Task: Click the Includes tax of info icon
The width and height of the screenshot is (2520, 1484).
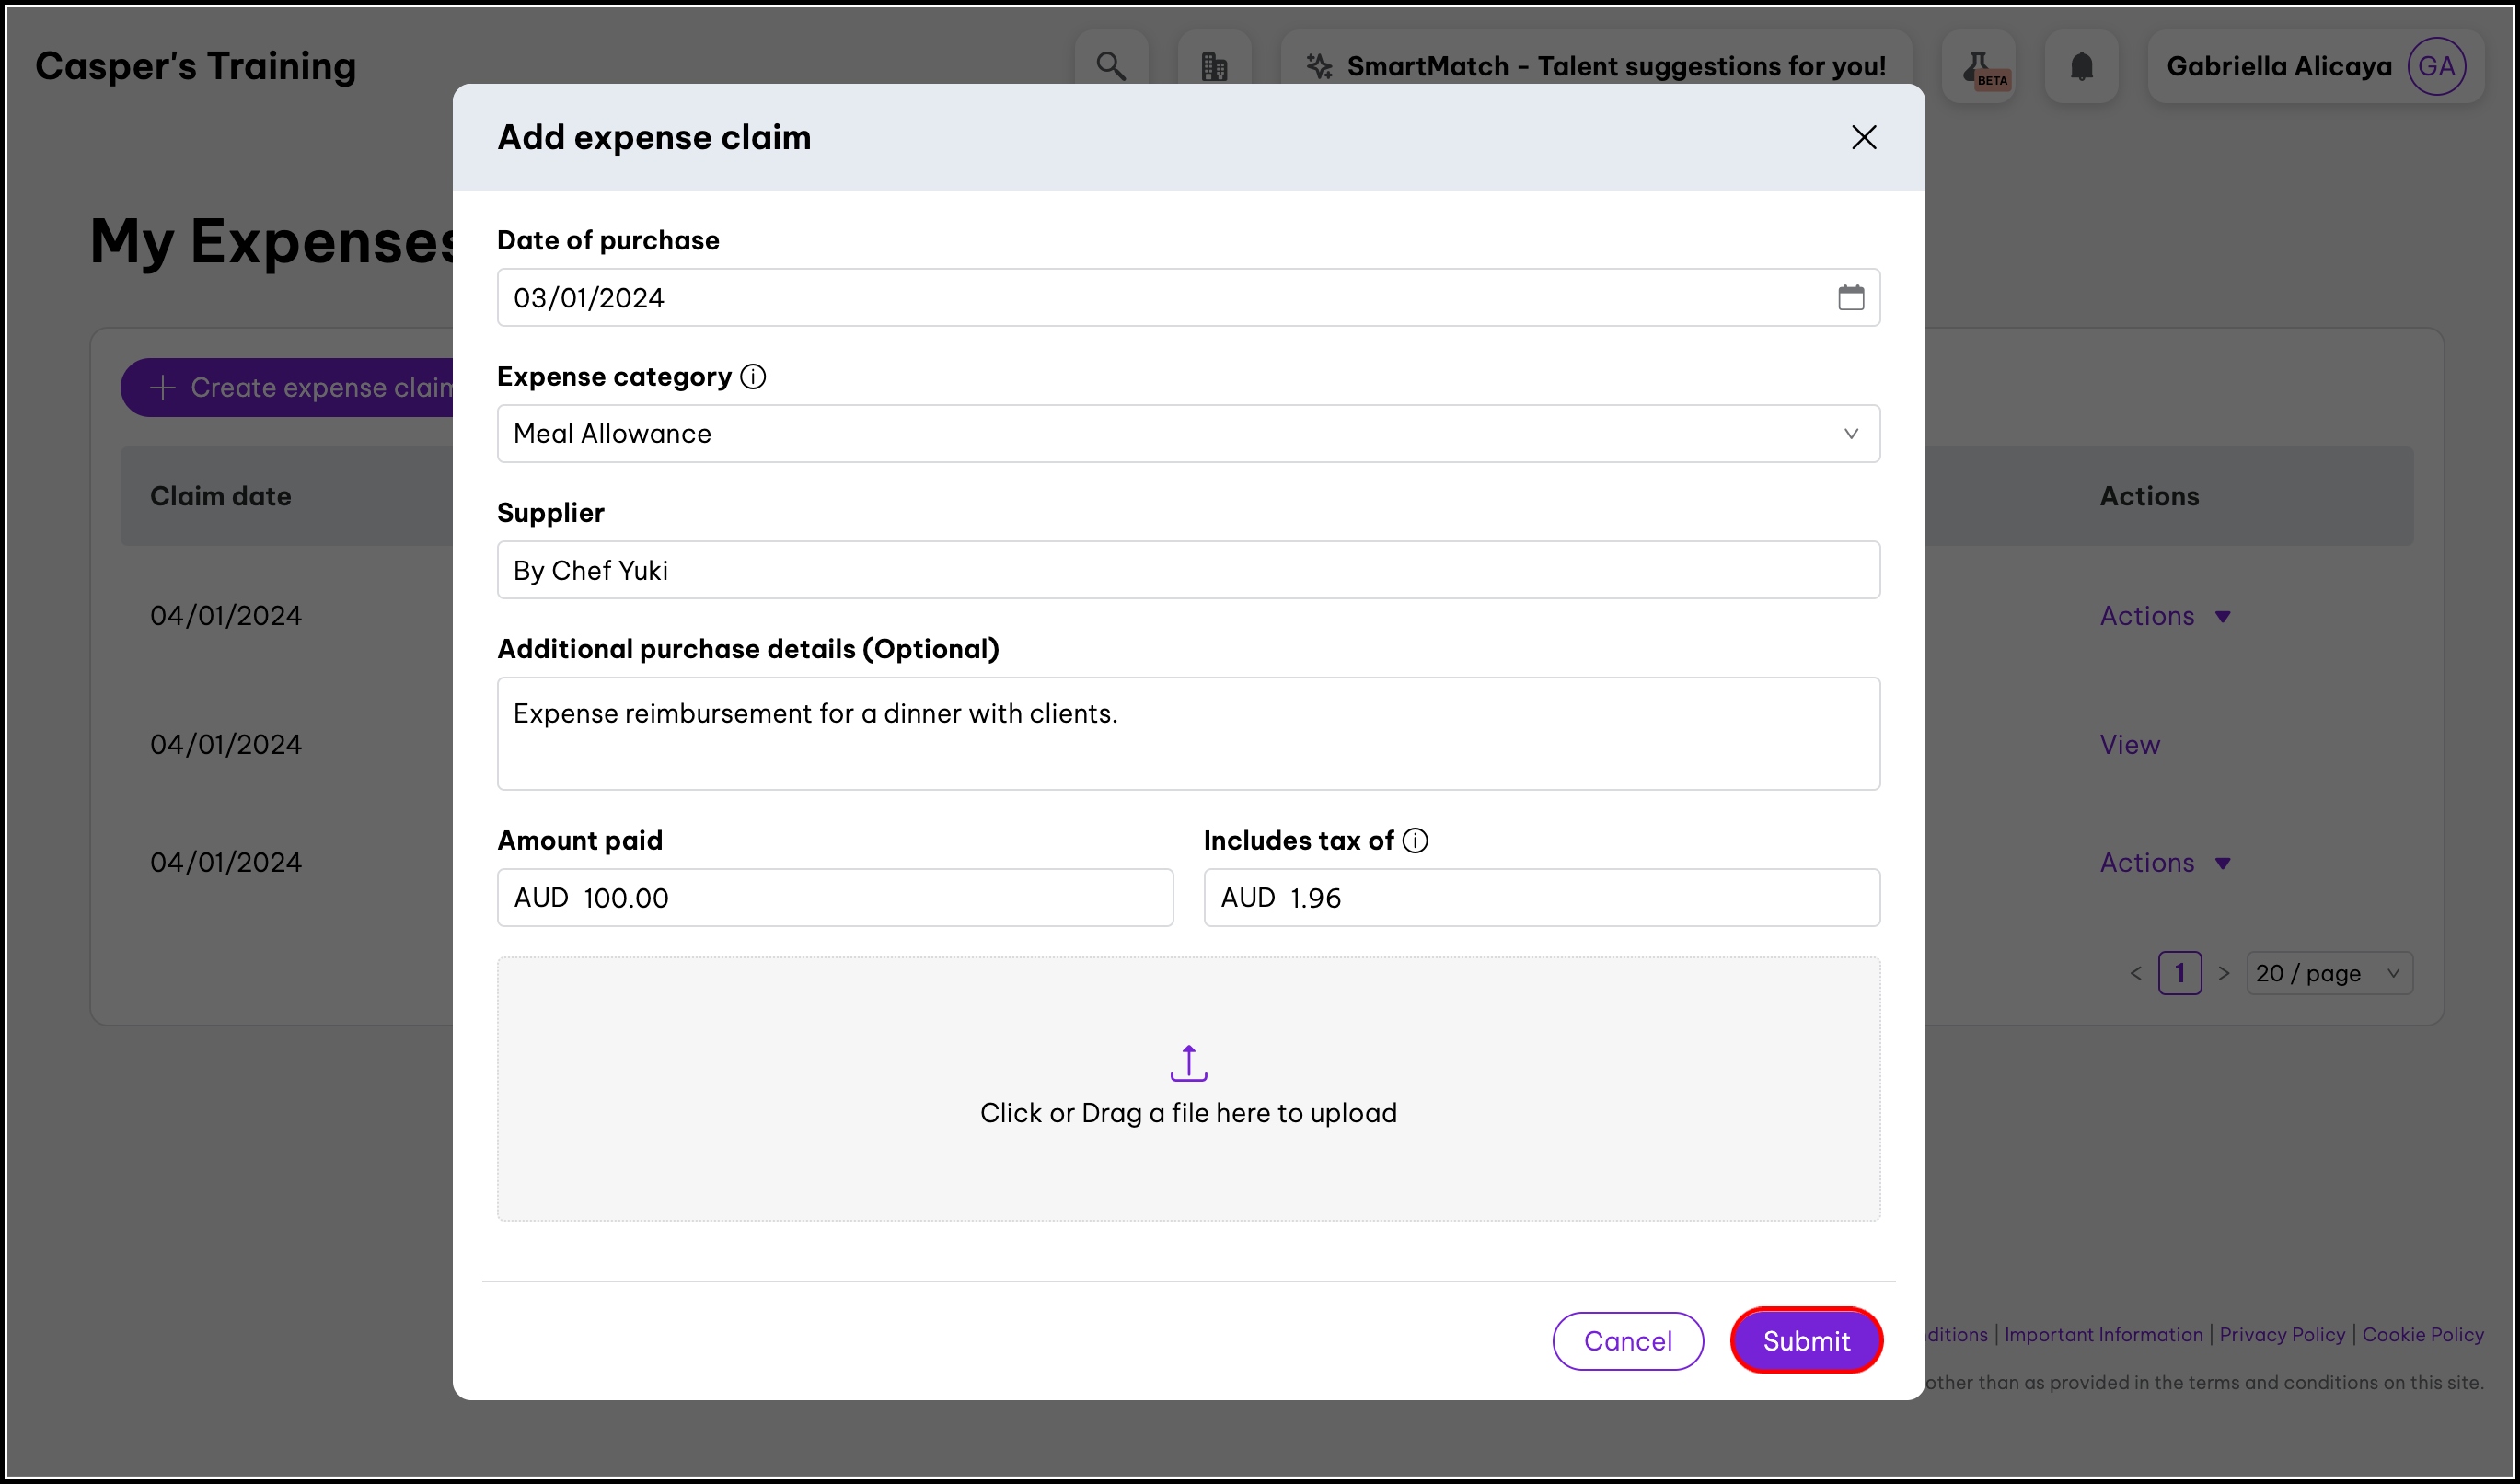Action: pyautogui.click(x=1415, y=841)
